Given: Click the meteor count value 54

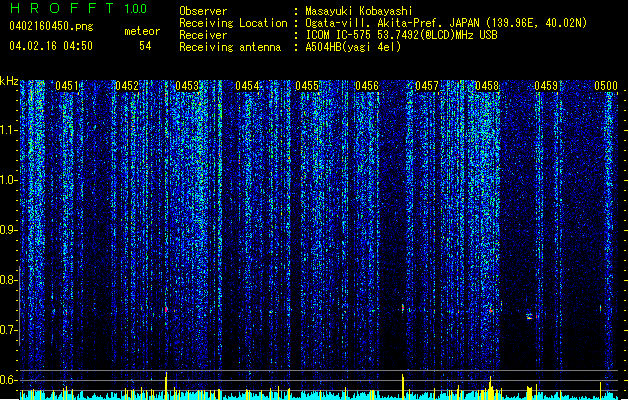Looking at the screenshot, I should 145,46.
